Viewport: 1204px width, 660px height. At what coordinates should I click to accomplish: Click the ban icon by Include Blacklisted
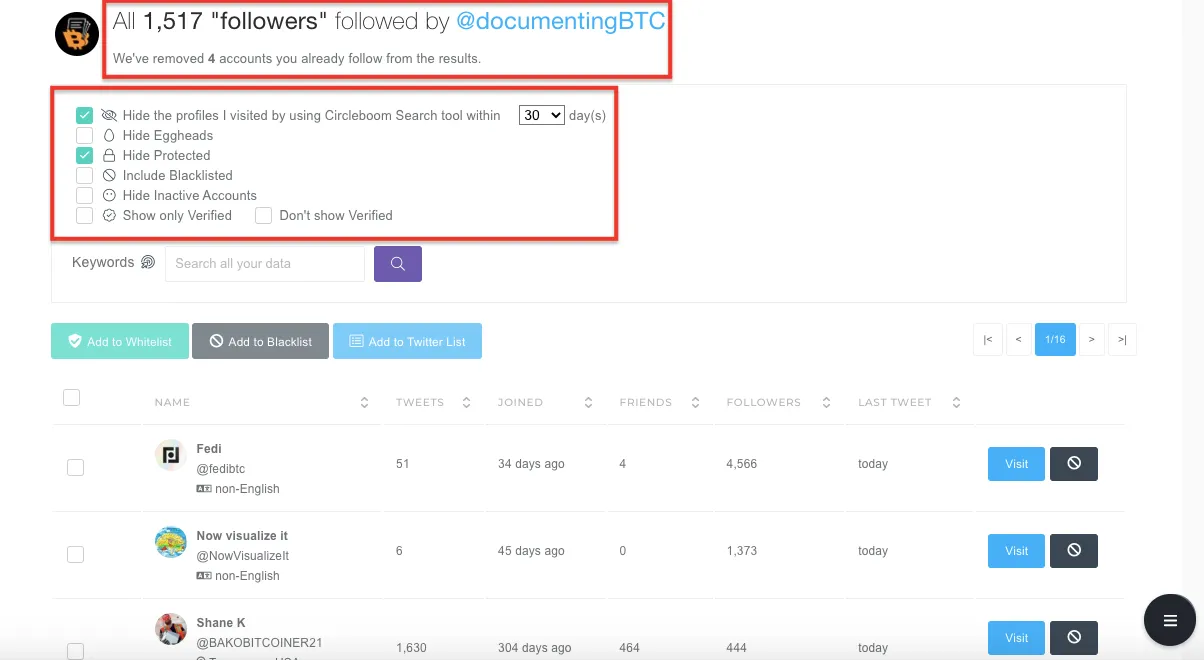click(x=110, y=175)
